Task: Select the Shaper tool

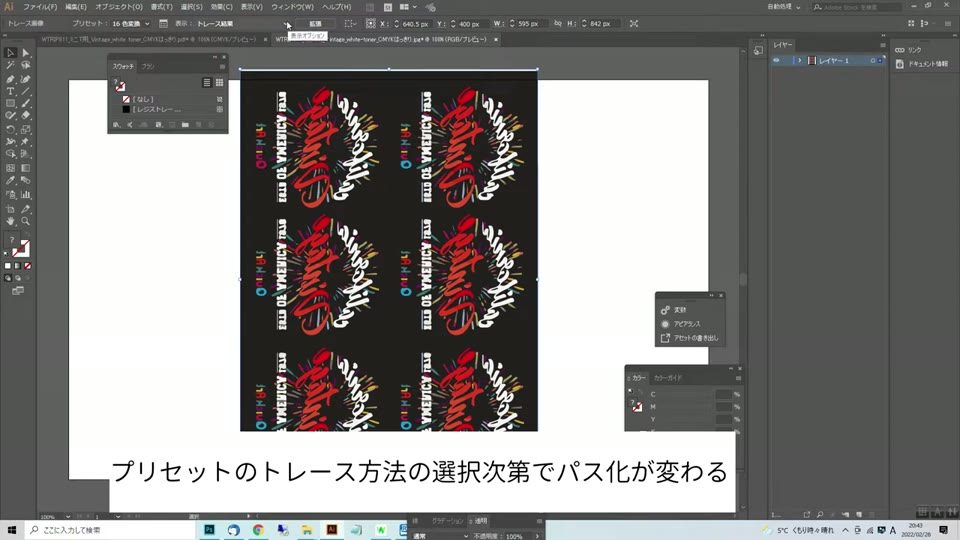Action: coord(10,116)
